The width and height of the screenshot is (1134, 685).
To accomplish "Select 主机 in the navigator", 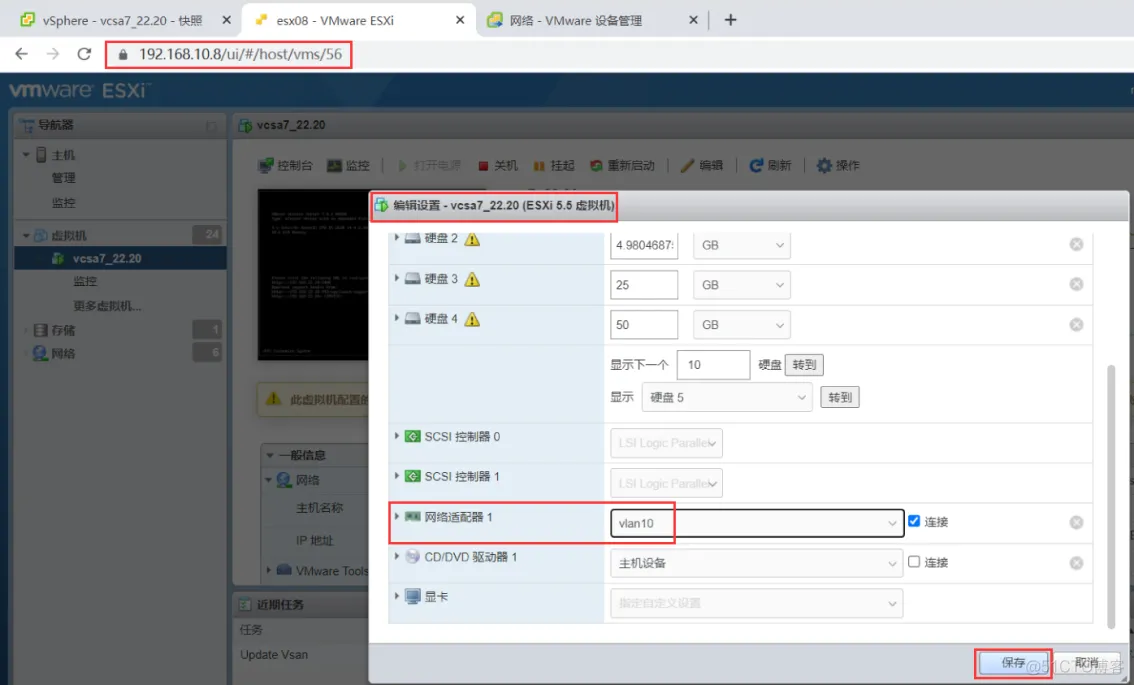I will pyautogui.click(x=63, y=155).
